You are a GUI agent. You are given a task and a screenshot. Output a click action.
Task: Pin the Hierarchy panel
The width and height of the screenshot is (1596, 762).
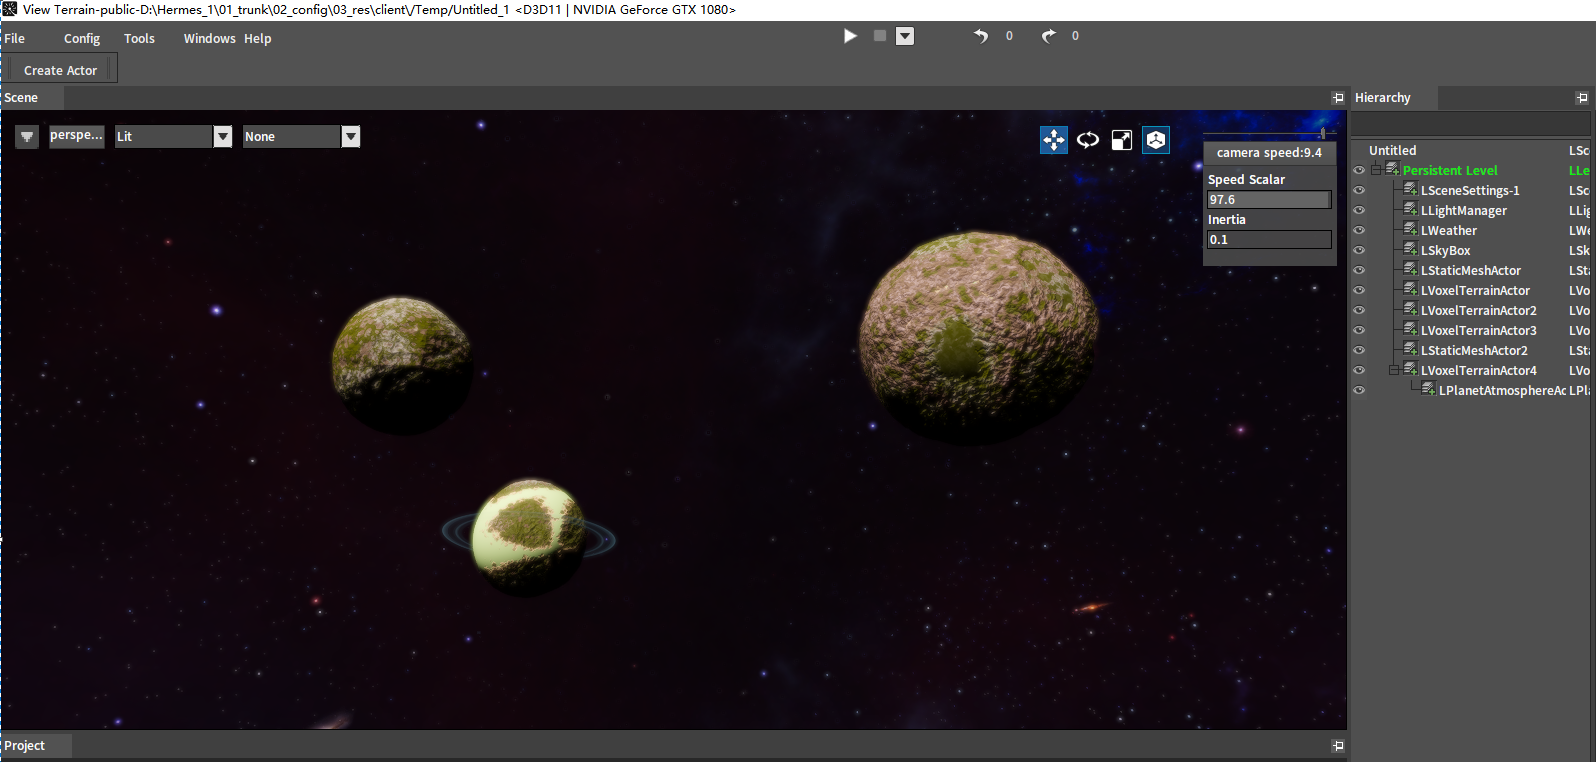coord(1582,98)
